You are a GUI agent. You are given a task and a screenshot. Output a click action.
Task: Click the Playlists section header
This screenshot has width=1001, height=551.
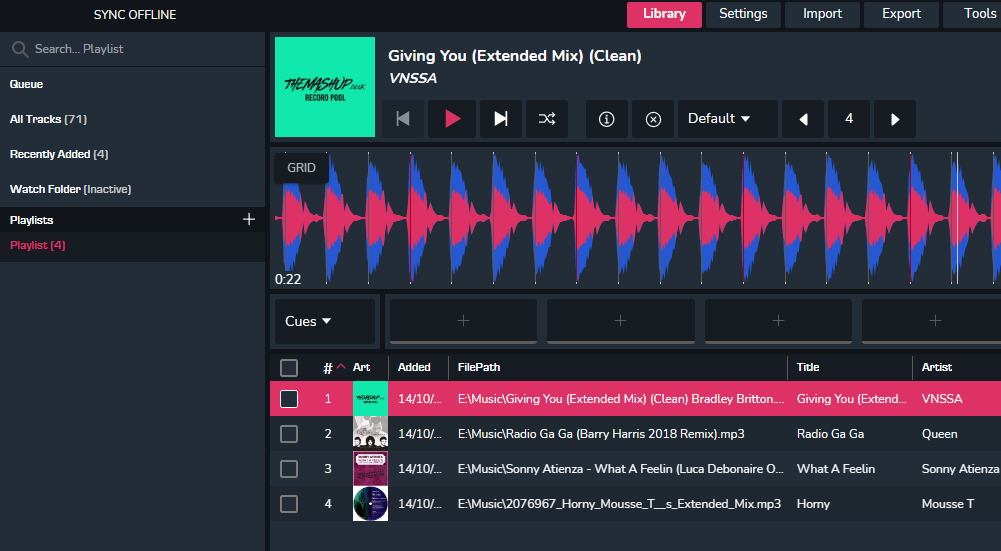point(31,220)
